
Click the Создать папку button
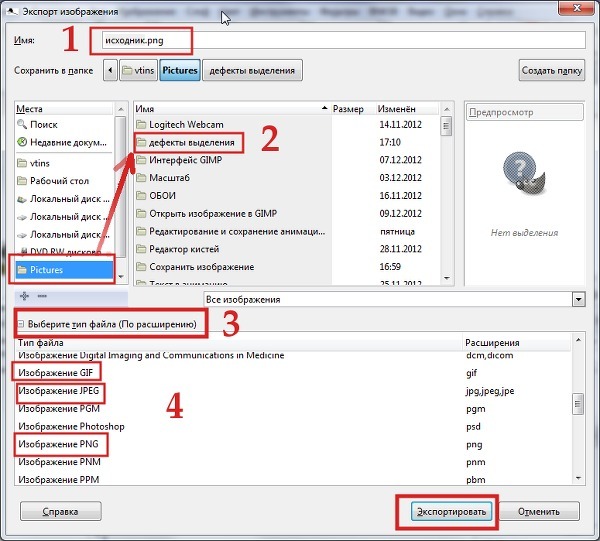pyautogui.click(x=551, y=70)
